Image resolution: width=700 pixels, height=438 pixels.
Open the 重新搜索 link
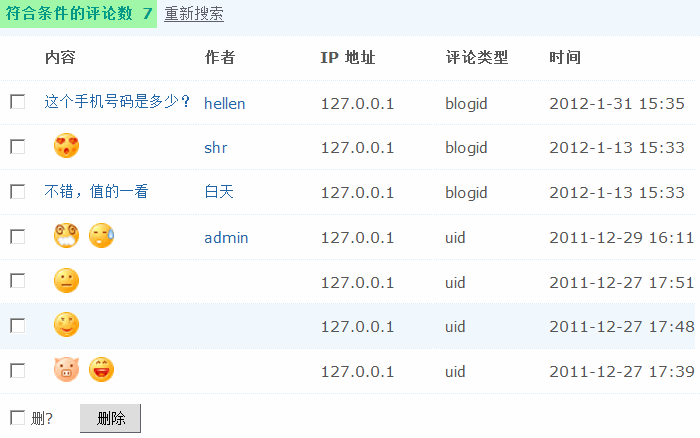coord(194,13)
